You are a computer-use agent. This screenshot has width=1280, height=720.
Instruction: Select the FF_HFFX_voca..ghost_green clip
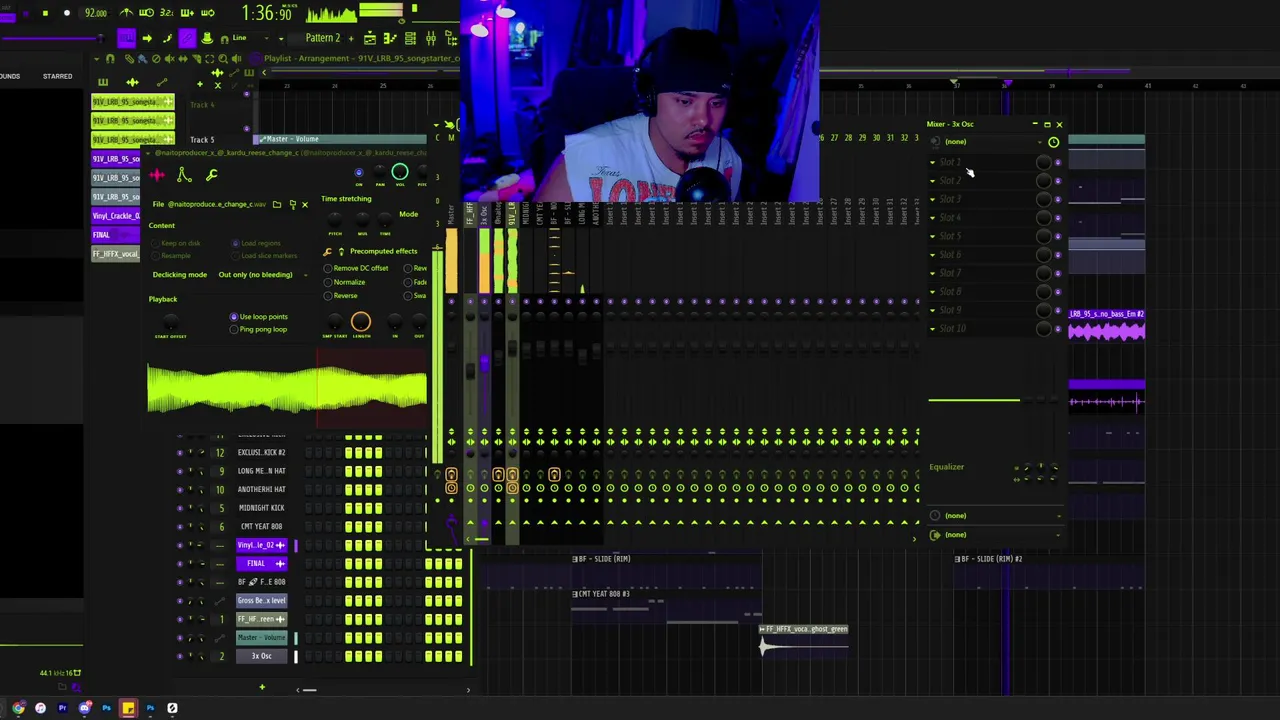click(x=803, y=642)
